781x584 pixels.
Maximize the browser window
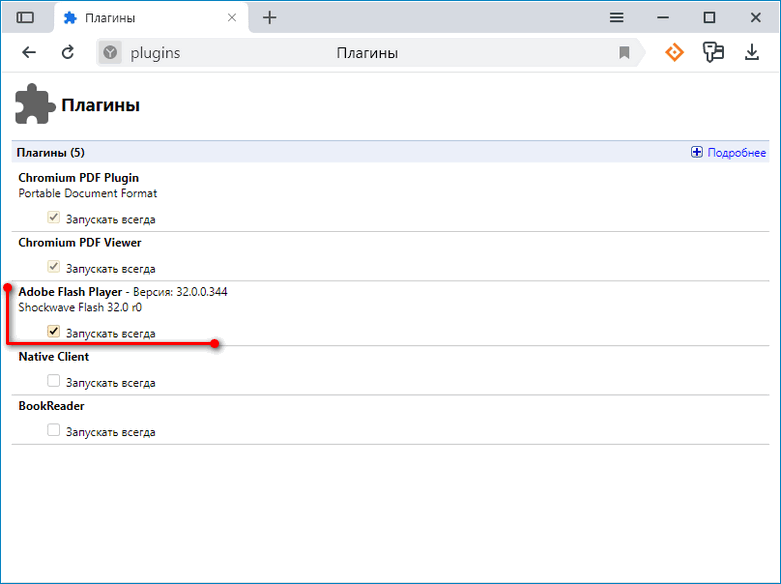(709, 18)
